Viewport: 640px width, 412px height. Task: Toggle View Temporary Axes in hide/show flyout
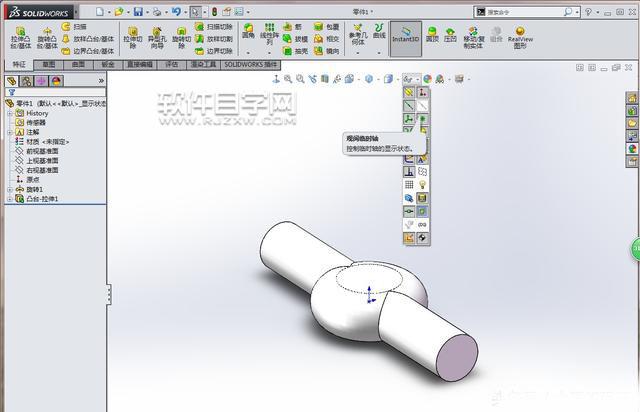(422, 106)
